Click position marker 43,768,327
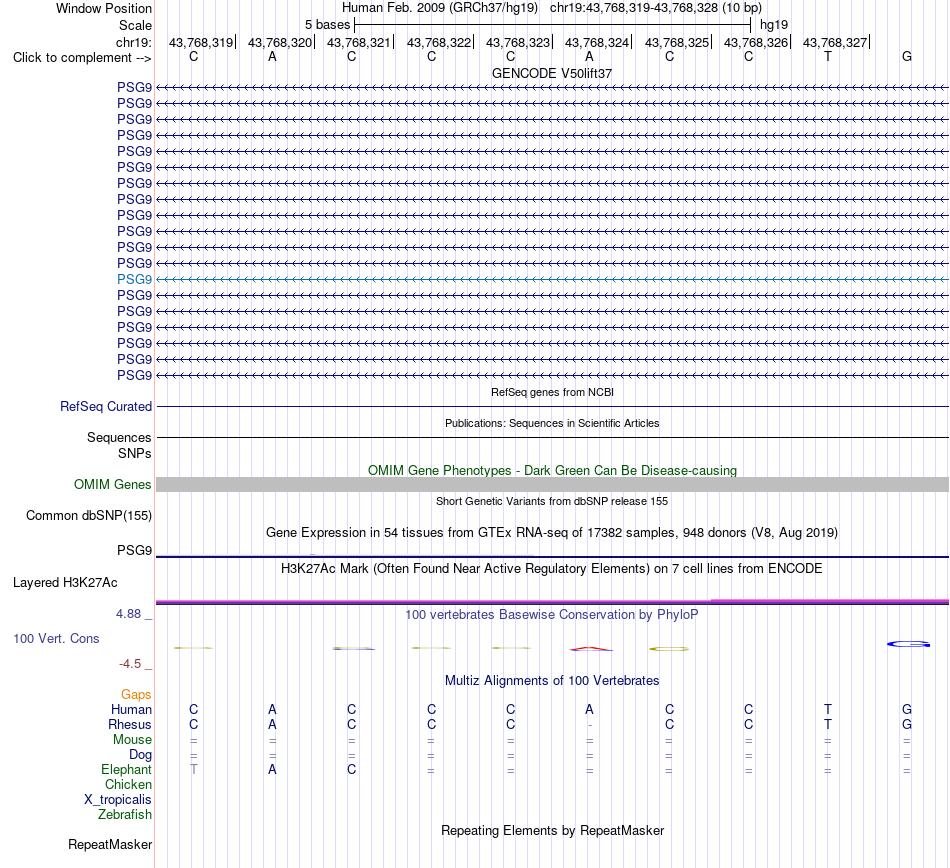Viewport: 950px width, 868px height. (x=835, y=42)
